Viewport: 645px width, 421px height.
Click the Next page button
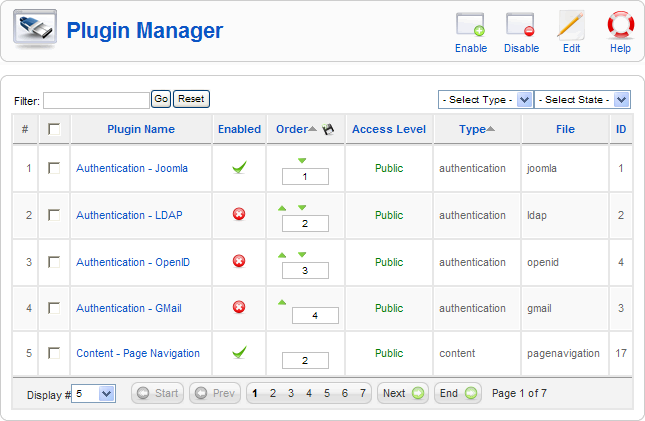pyautogui.click(x=403, y=394)
